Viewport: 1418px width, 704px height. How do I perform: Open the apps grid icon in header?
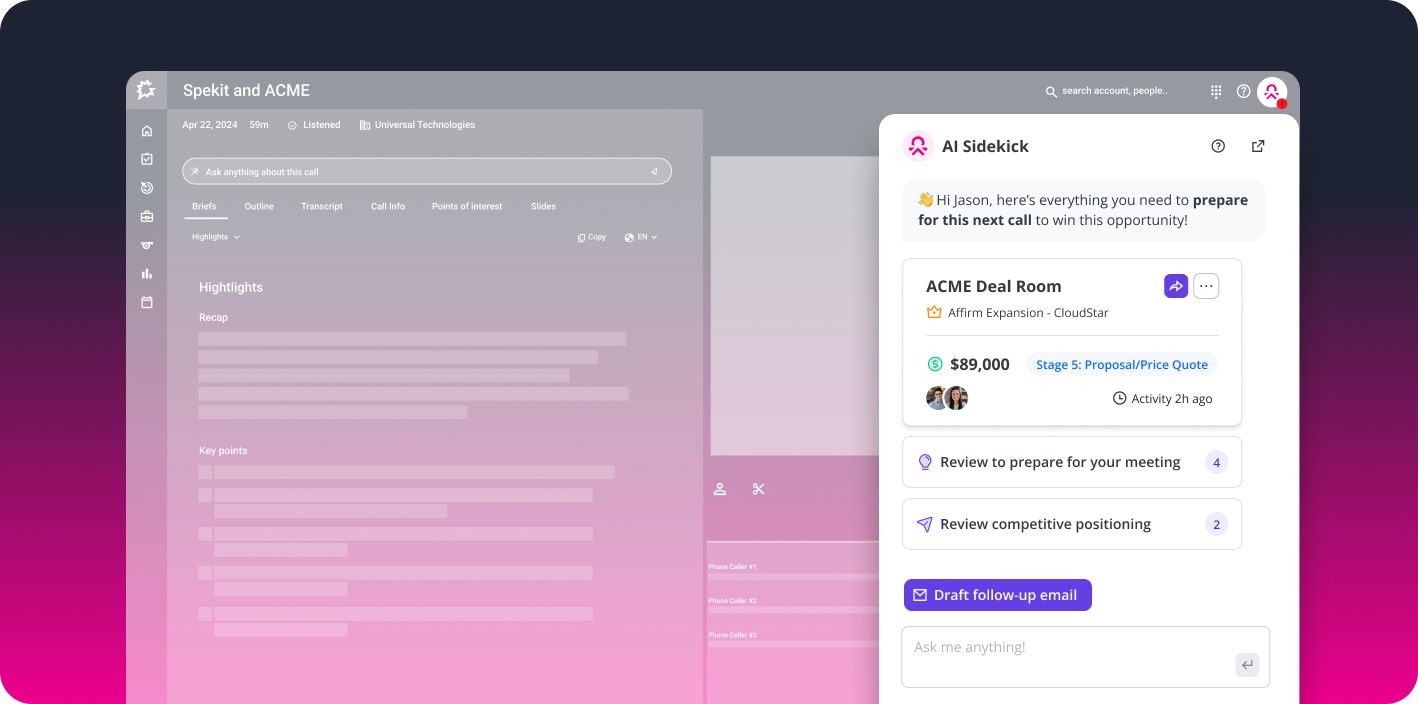1216,91
